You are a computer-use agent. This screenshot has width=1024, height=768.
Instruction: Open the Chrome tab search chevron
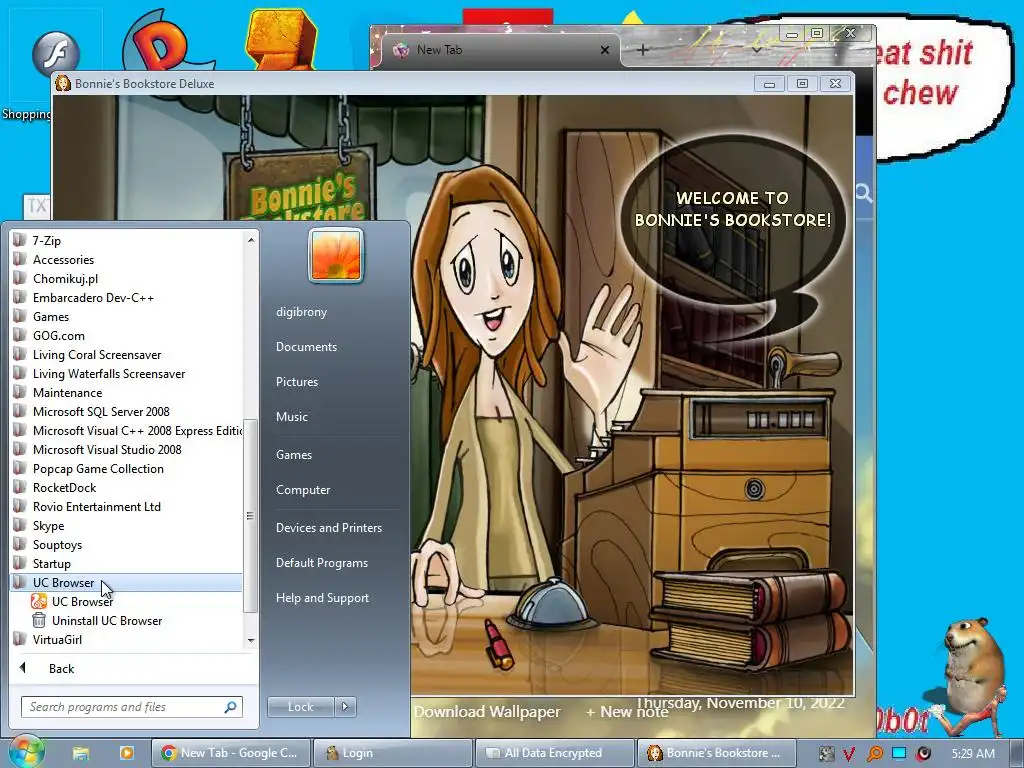pyautogui.click(x=756, y=50)
